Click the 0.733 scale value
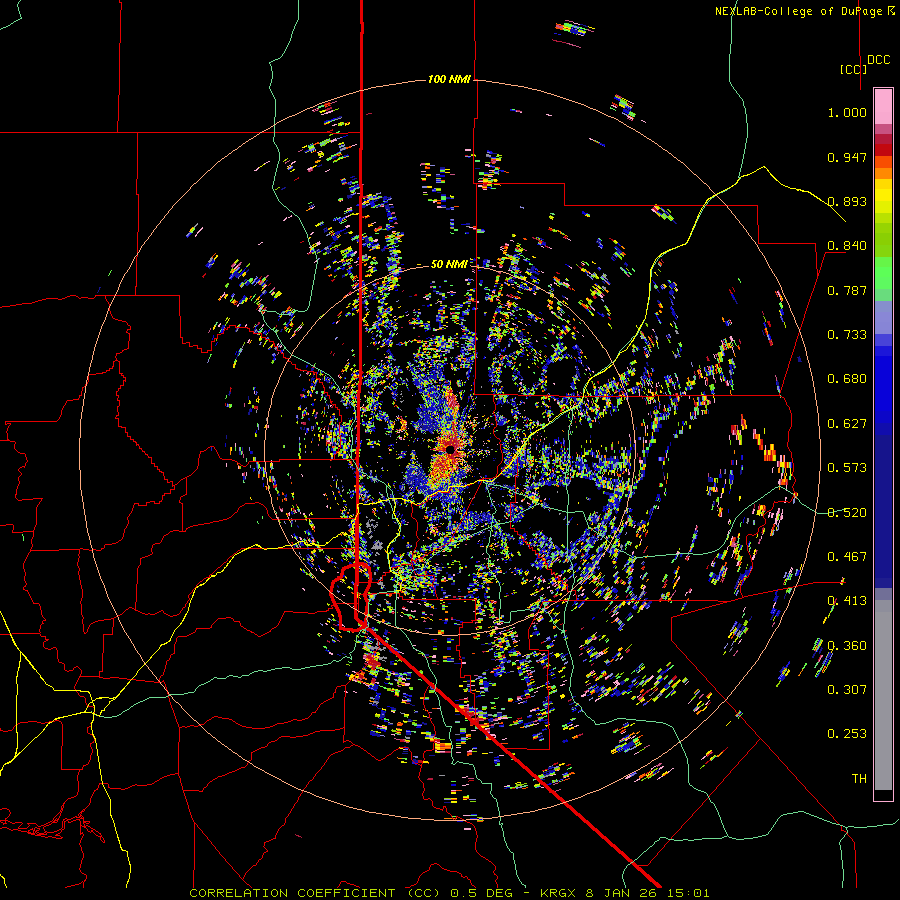 pos(847,335)
